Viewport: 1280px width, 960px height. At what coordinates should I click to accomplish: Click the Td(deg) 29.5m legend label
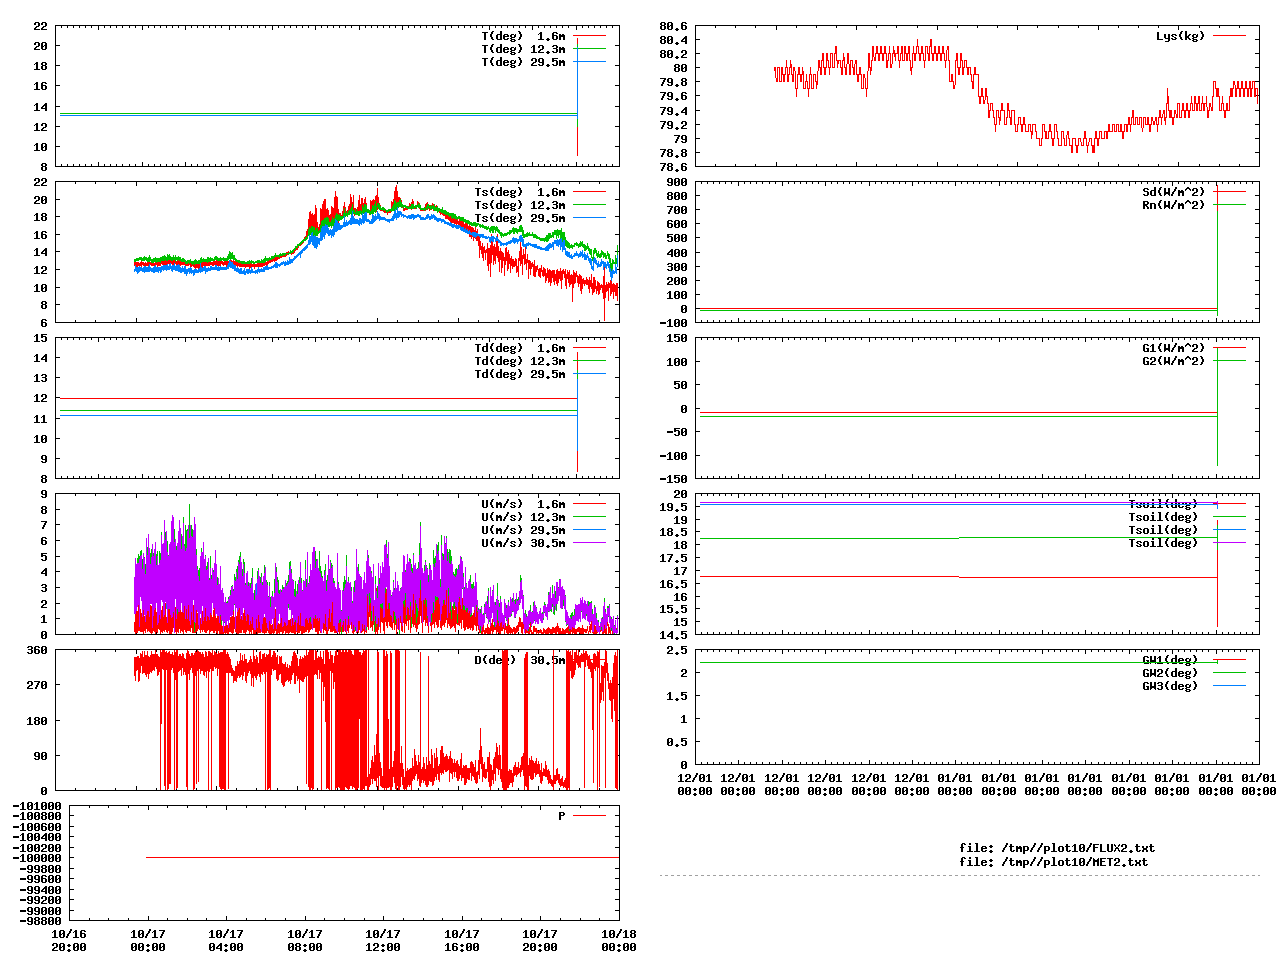(519, 374)
